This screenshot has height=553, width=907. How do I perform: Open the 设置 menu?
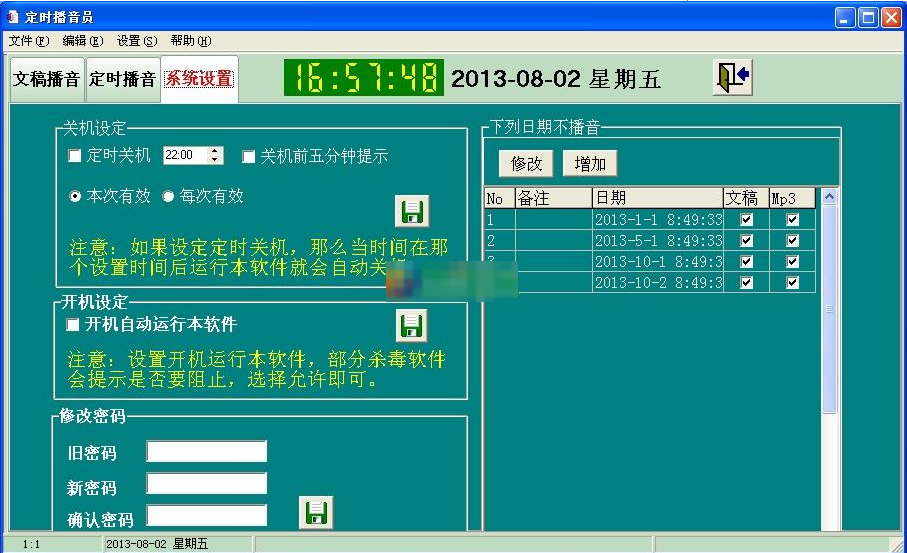point(136,41)
